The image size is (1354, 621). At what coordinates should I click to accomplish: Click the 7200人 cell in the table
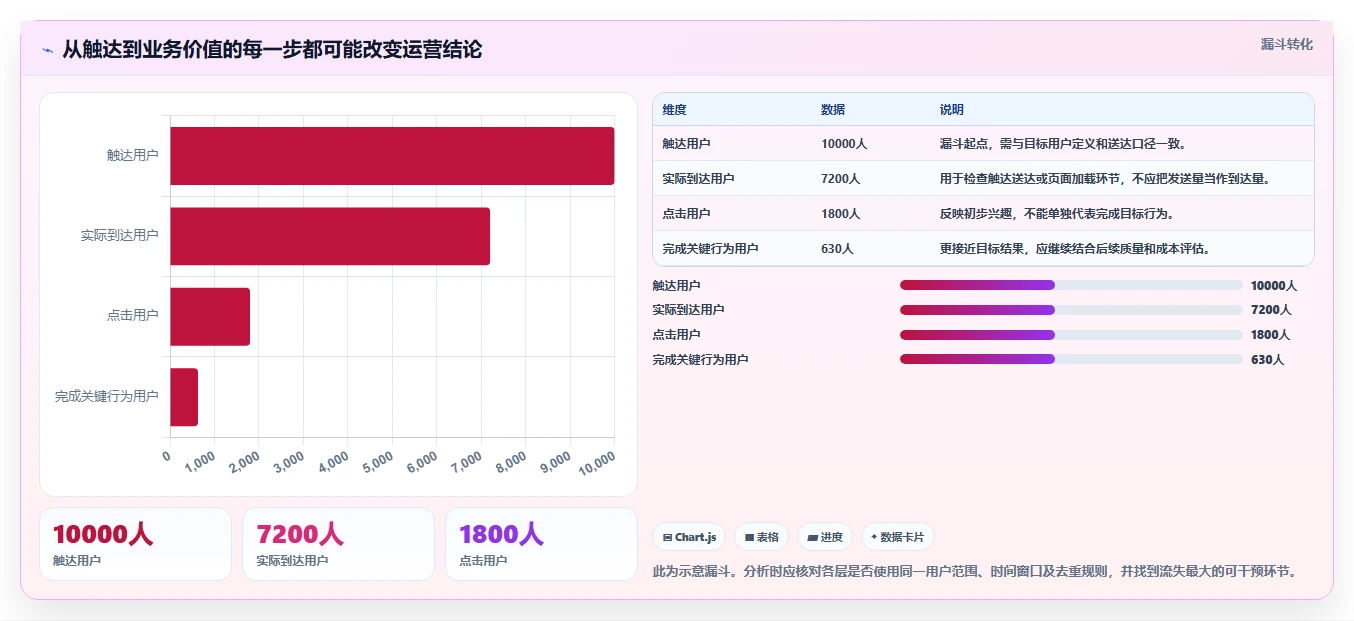point(841,179)
